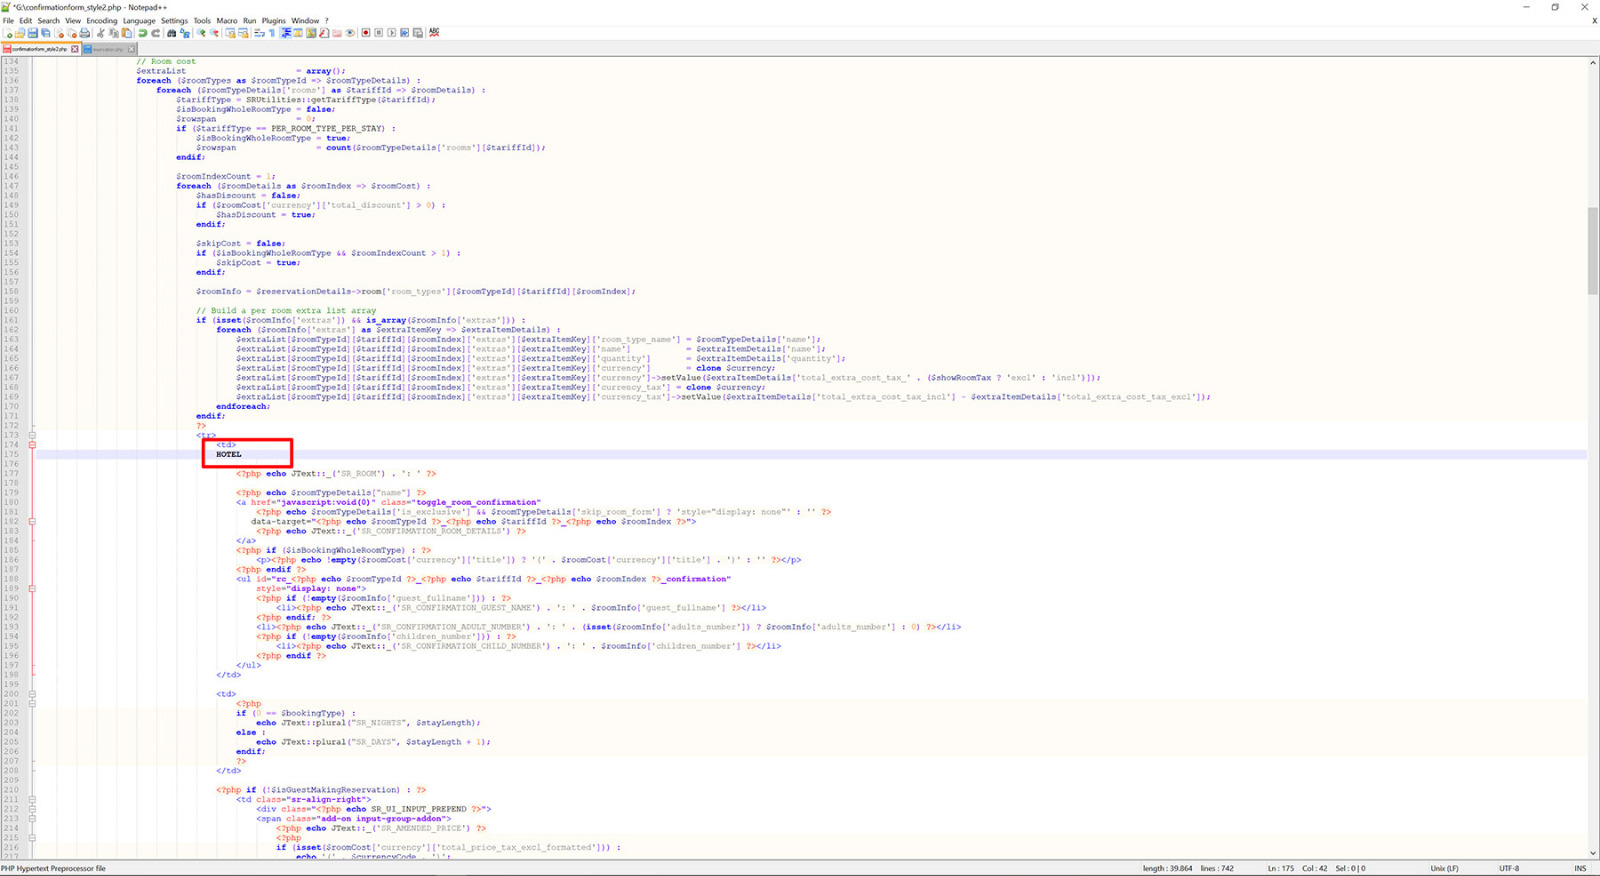1600x876 pixels.
Task: Place cursor on HOTEL text at line 175
Action: coord(229,455)
